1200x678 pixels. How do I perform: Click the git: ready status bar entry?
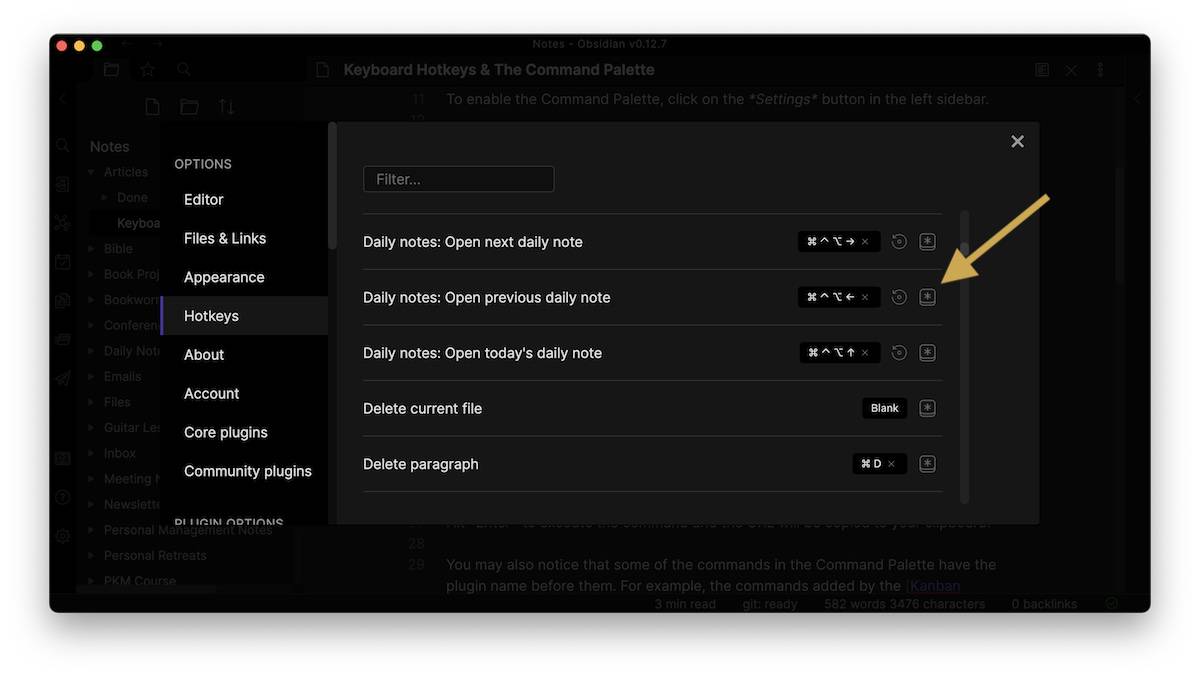tap(770, 604)
